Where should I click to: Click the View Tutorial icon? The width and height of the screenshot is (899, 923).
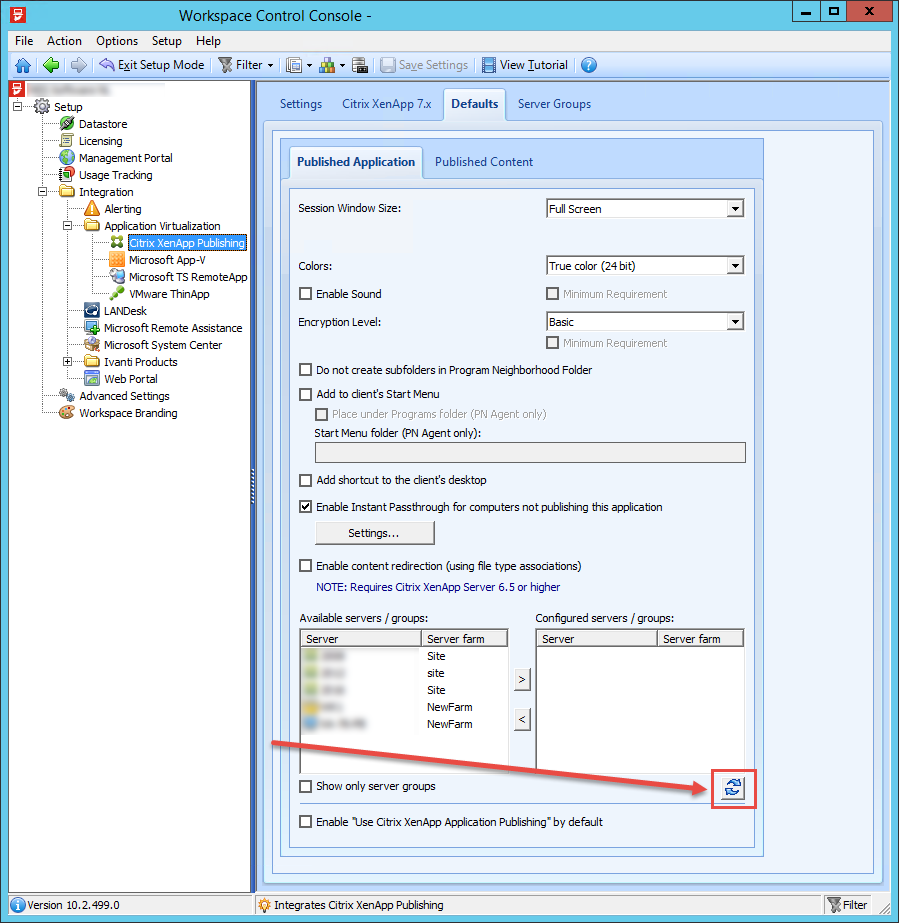(x=487, y=64)
